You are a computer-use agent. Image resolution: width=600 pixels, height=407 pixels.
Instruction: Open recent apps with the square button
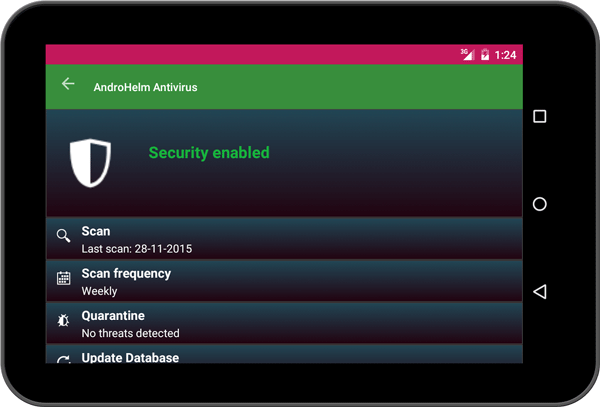pos(540,117)
